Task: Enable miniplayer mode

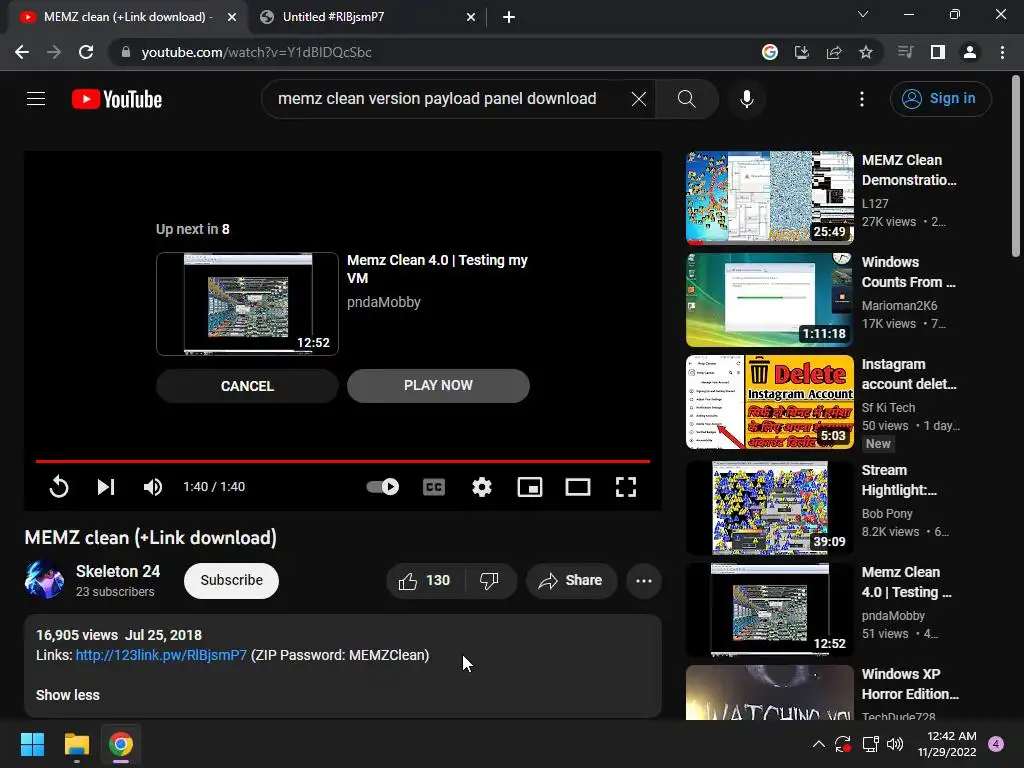Action: point(530,487)
